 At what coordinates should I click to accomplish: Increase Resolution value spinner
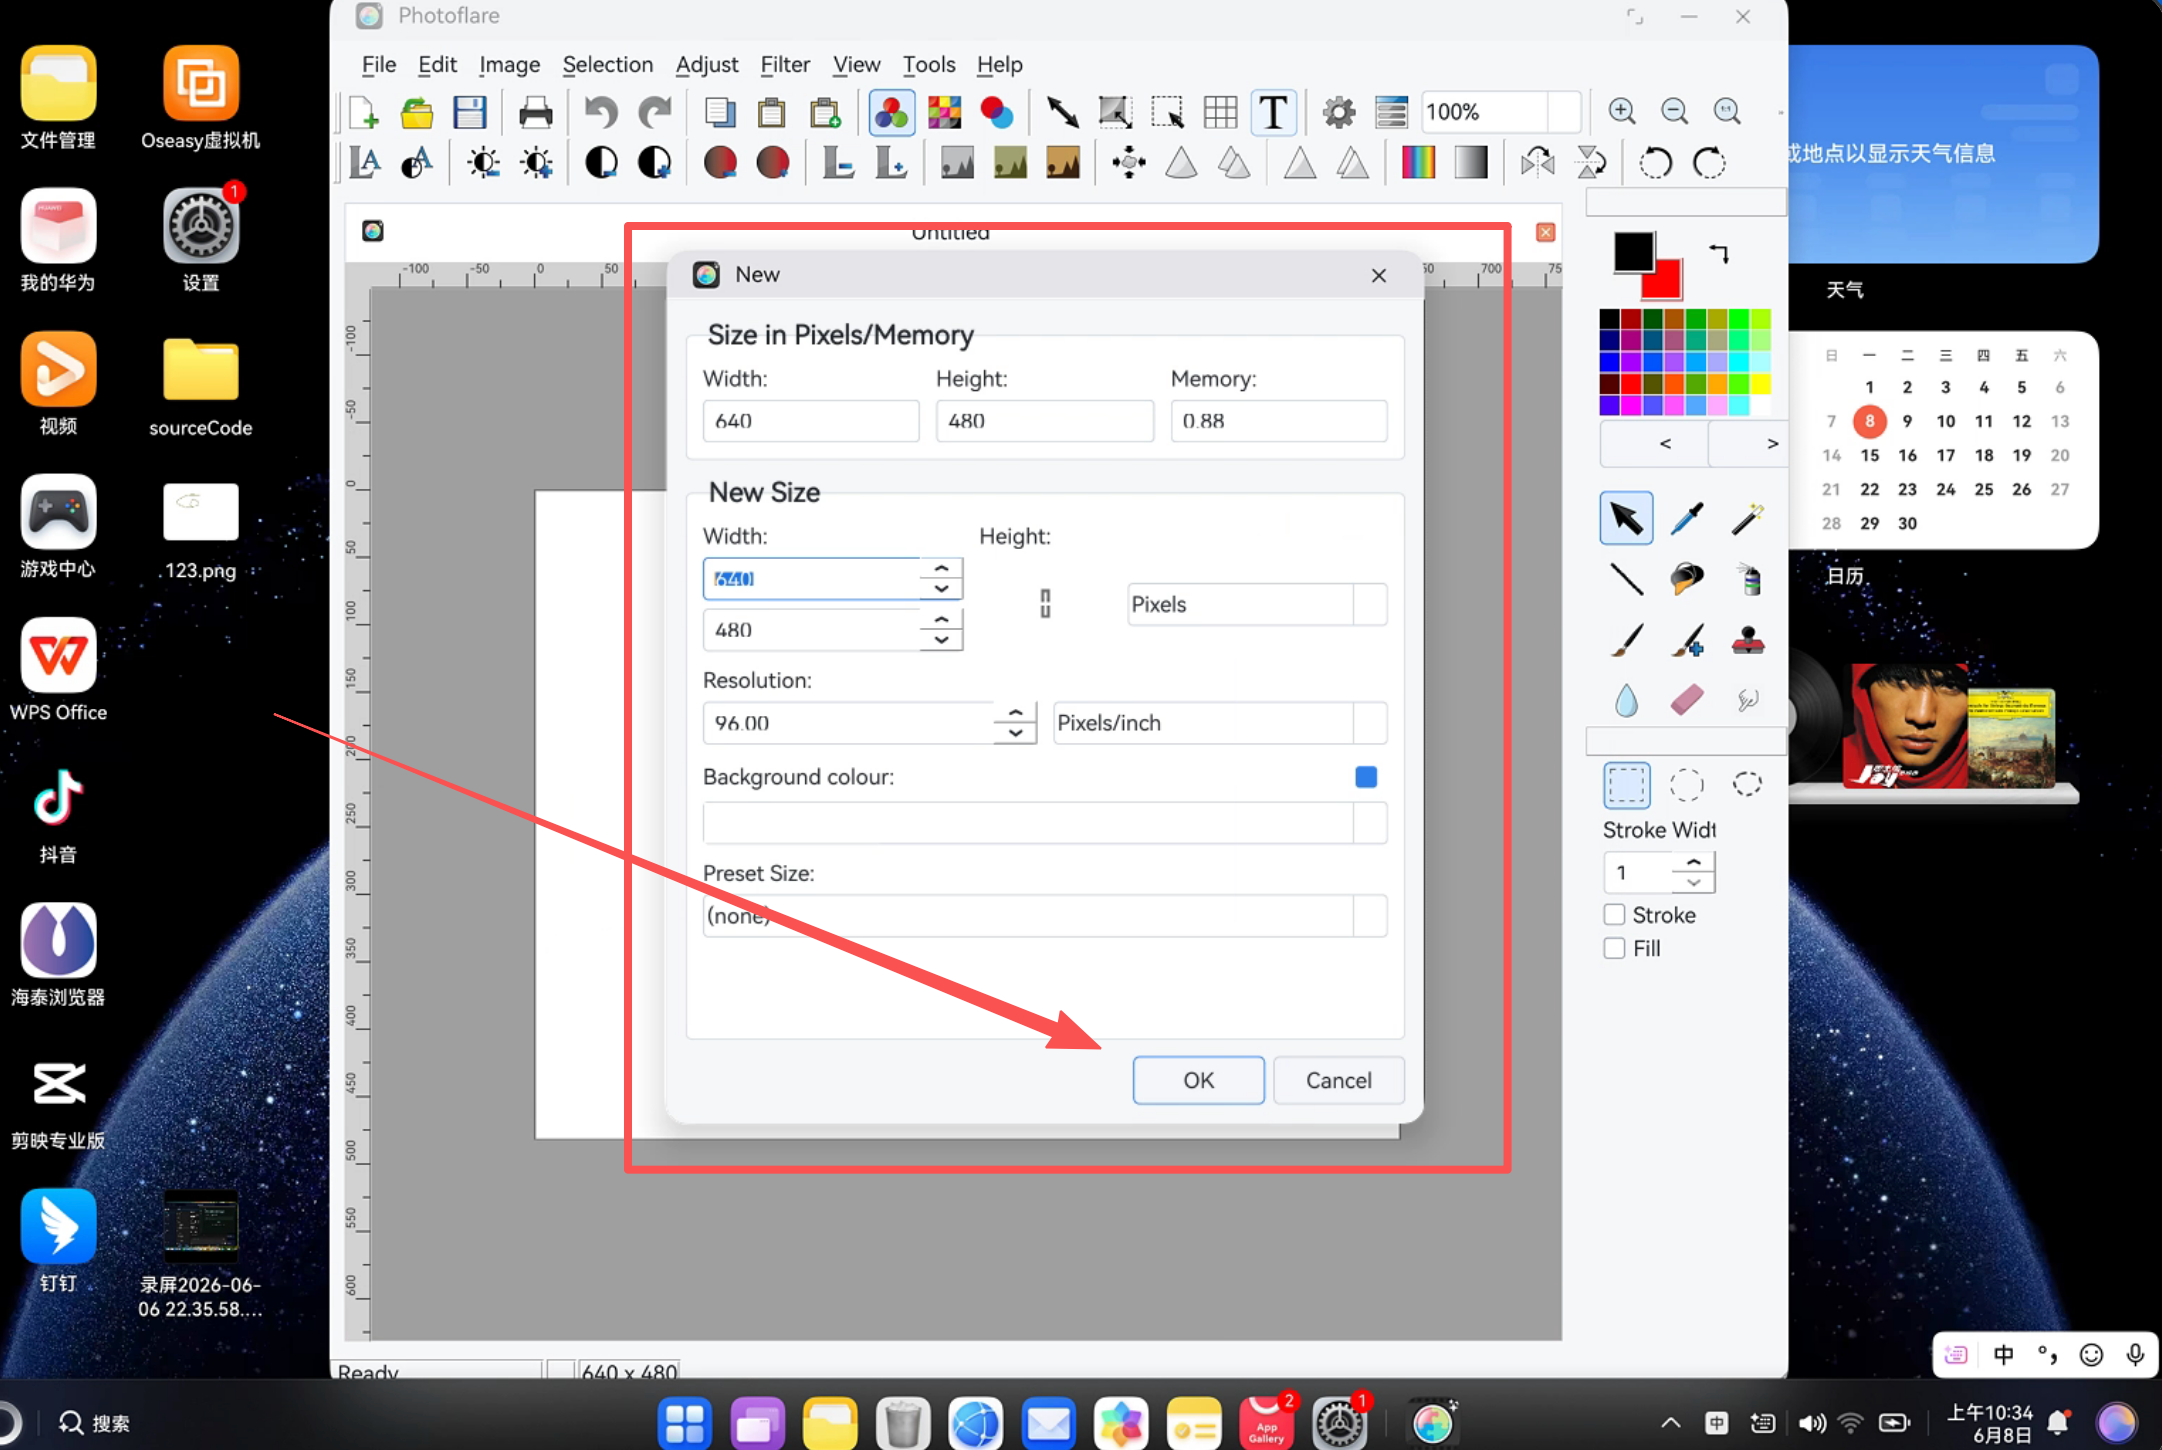[1015, 713]
